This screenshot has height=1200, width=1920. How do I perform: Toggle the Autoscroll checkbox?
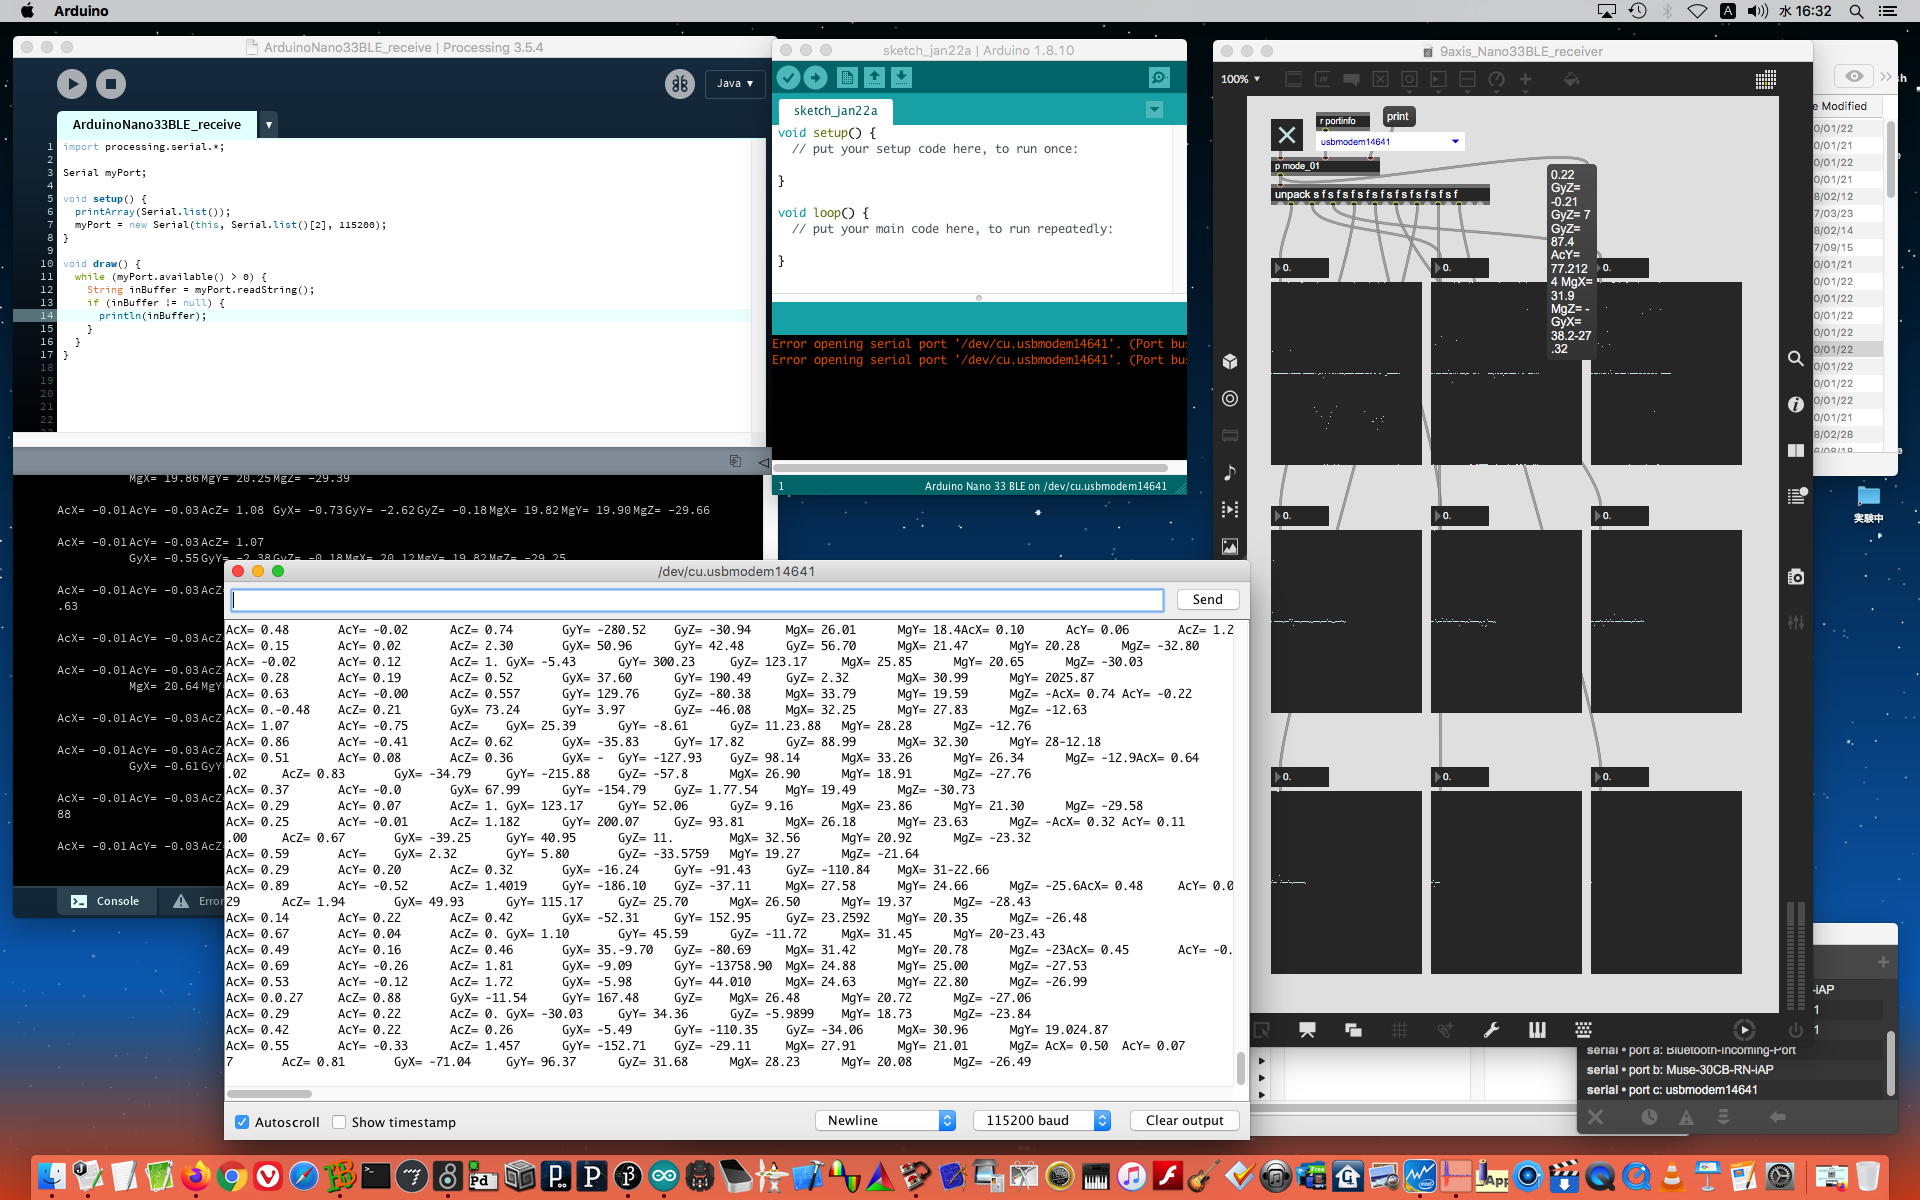pyautogui.click(x=242, y=1122)
